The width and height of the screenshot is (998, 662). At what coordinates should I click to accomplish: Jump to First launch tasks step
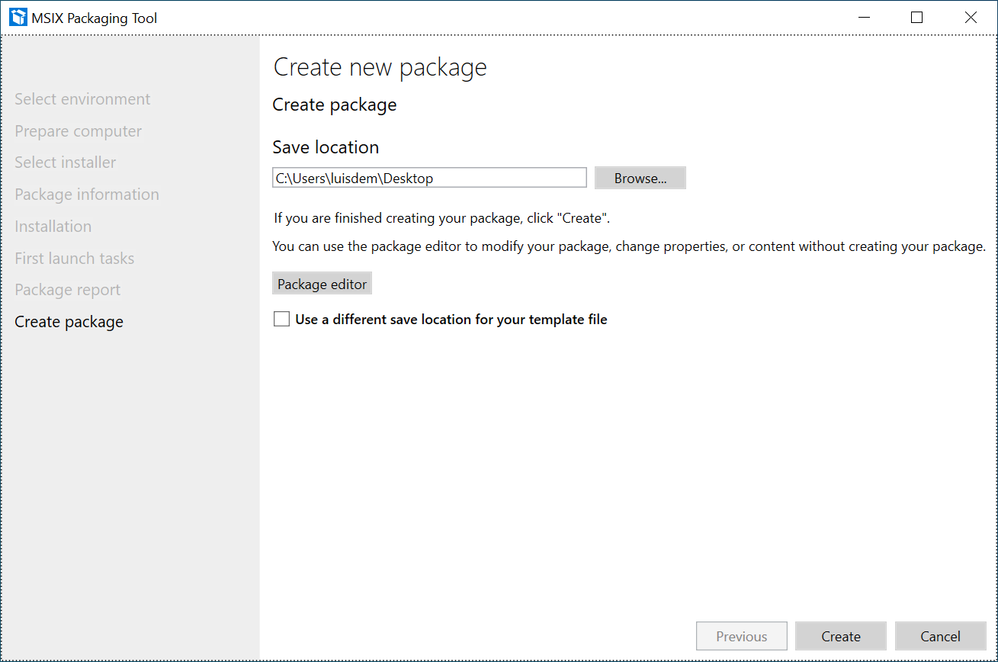[x=74, y=258]
